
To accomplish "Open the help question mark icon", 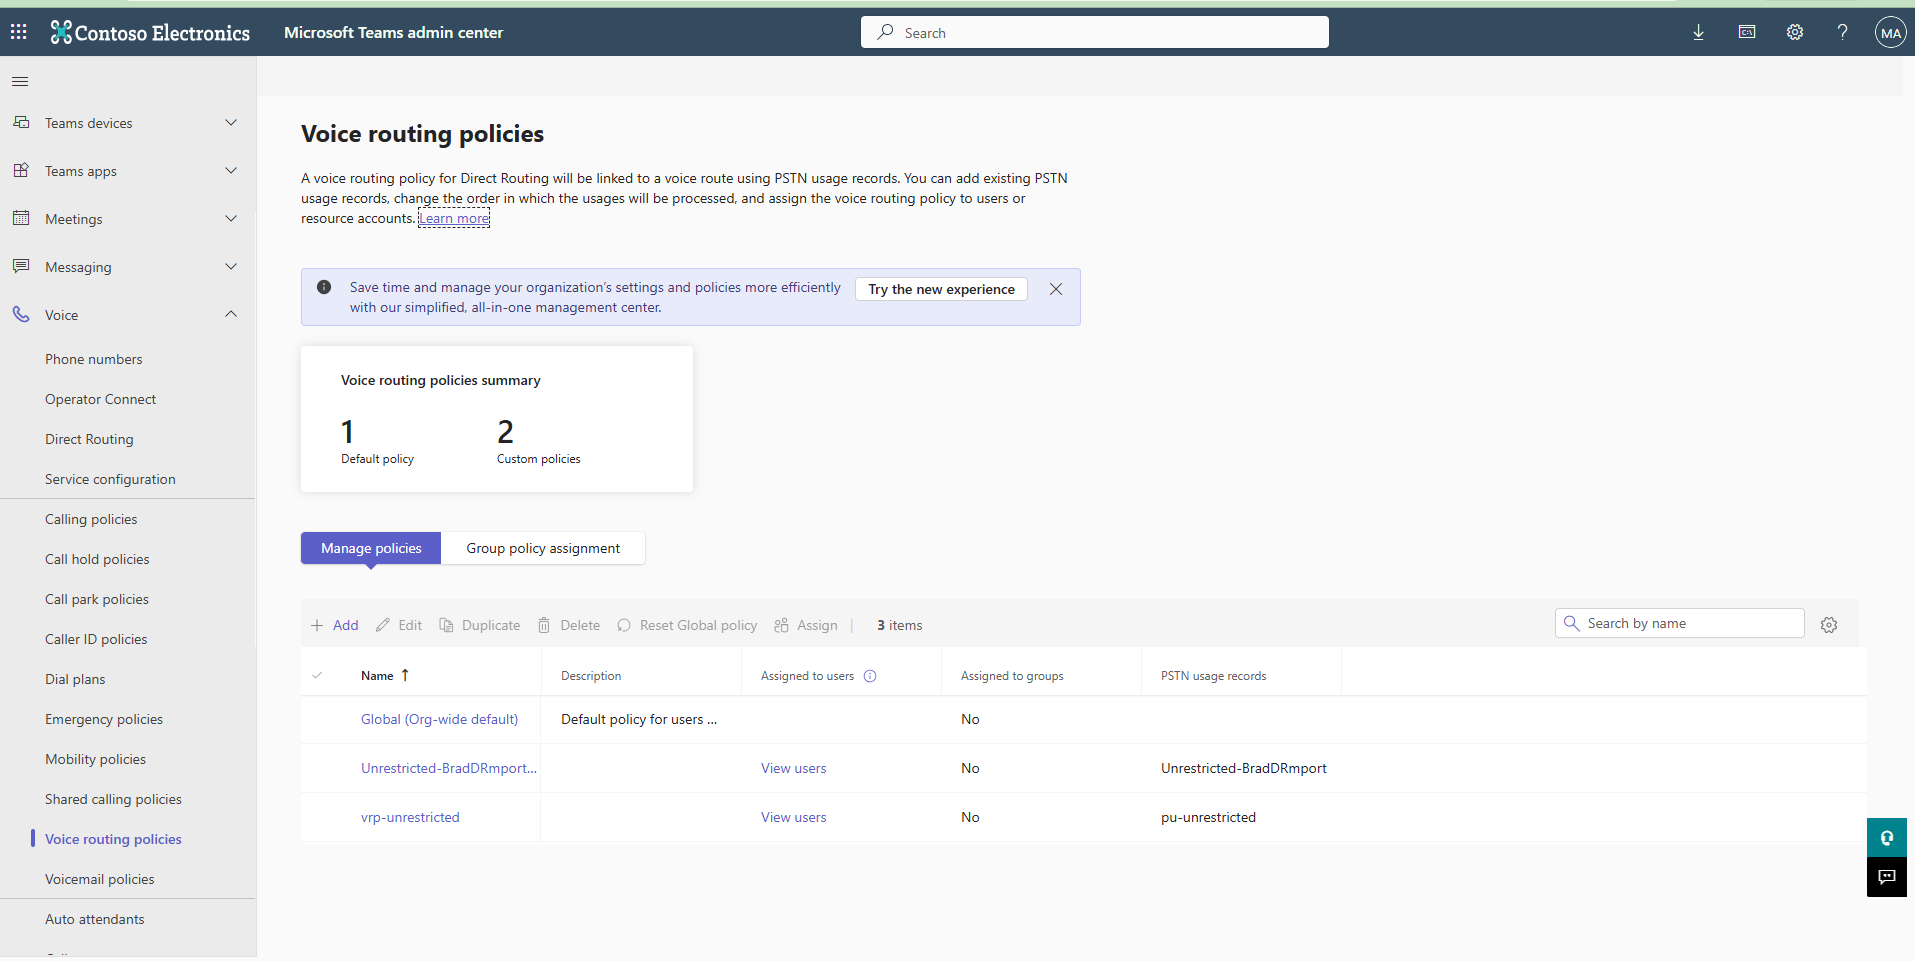I will click(1842, 32).
